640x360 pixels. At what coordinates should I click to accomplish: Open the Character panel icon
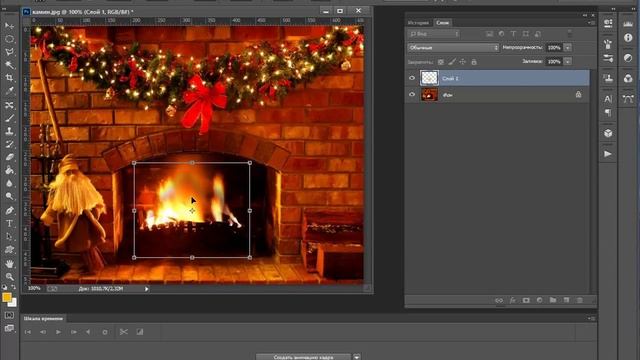[608, 99]
